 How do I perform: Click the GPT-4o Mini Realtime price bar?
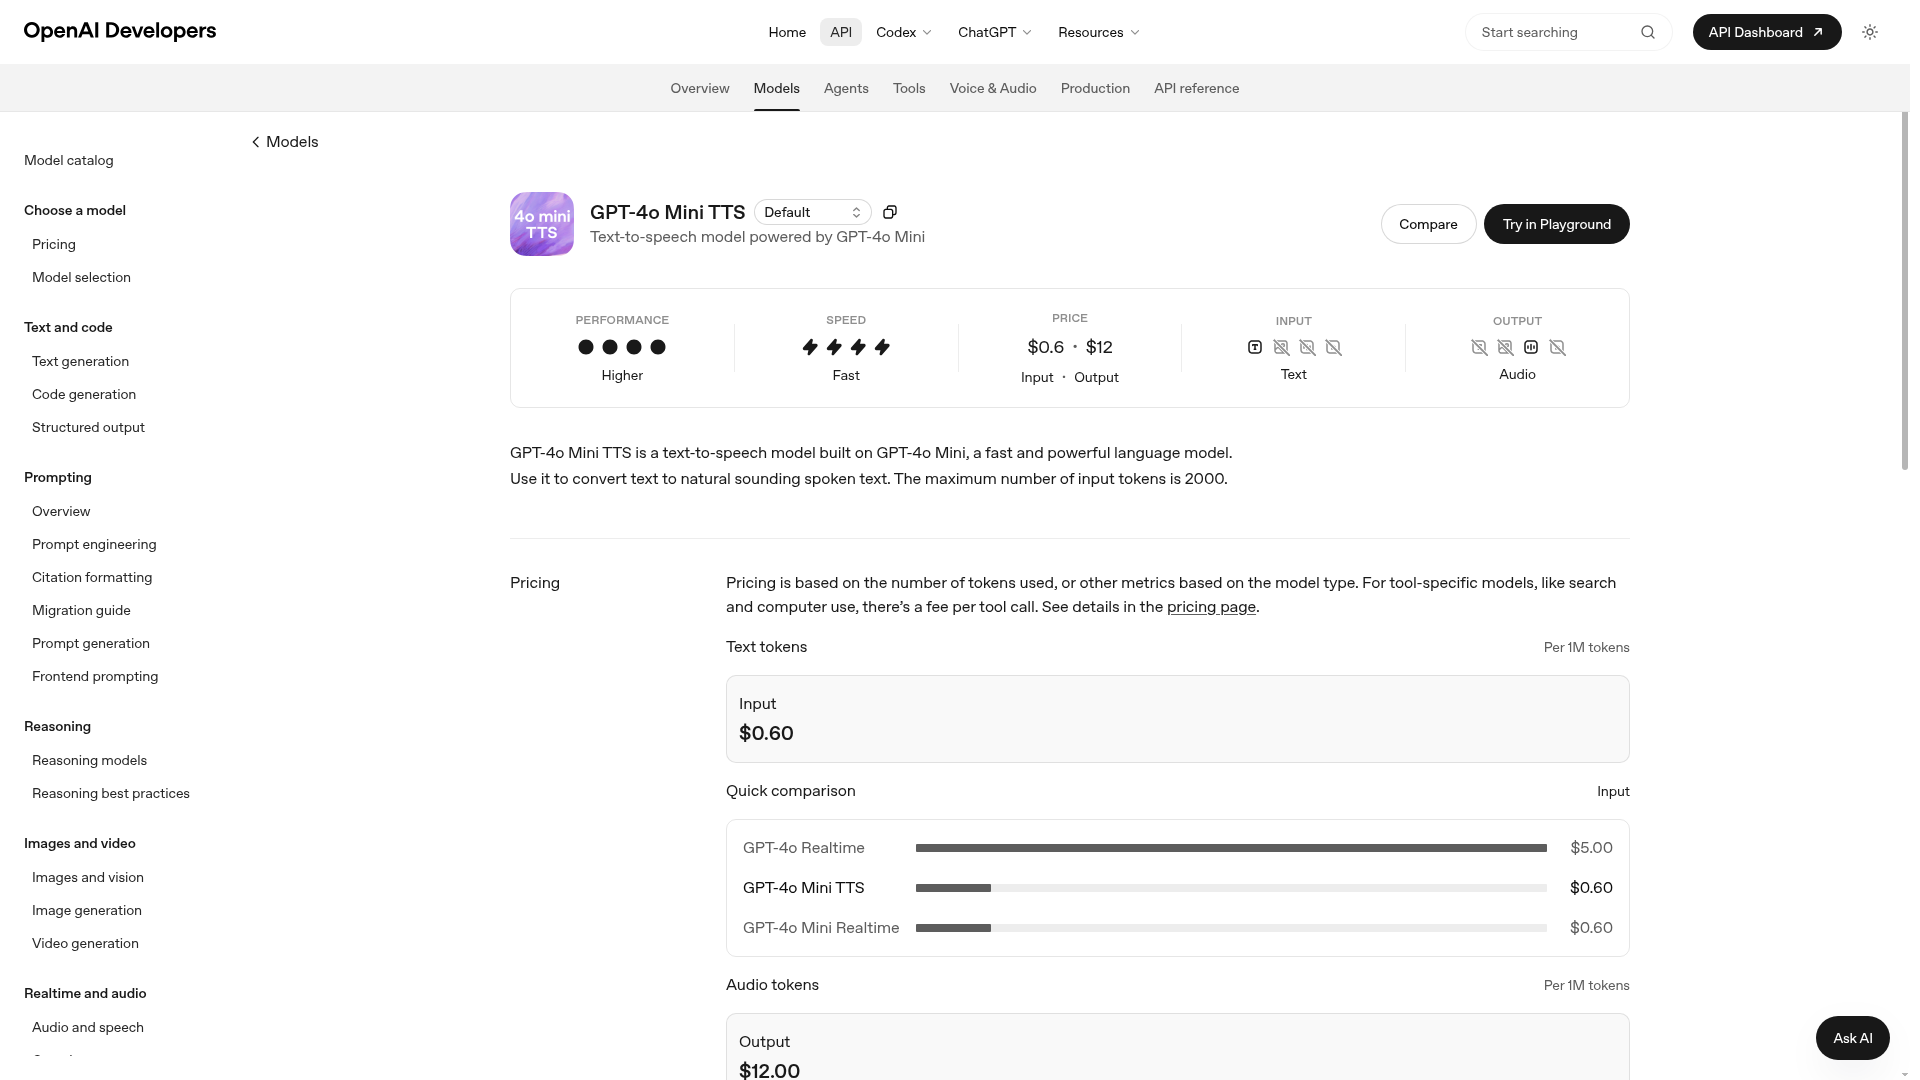click(x=1231, y=928)
